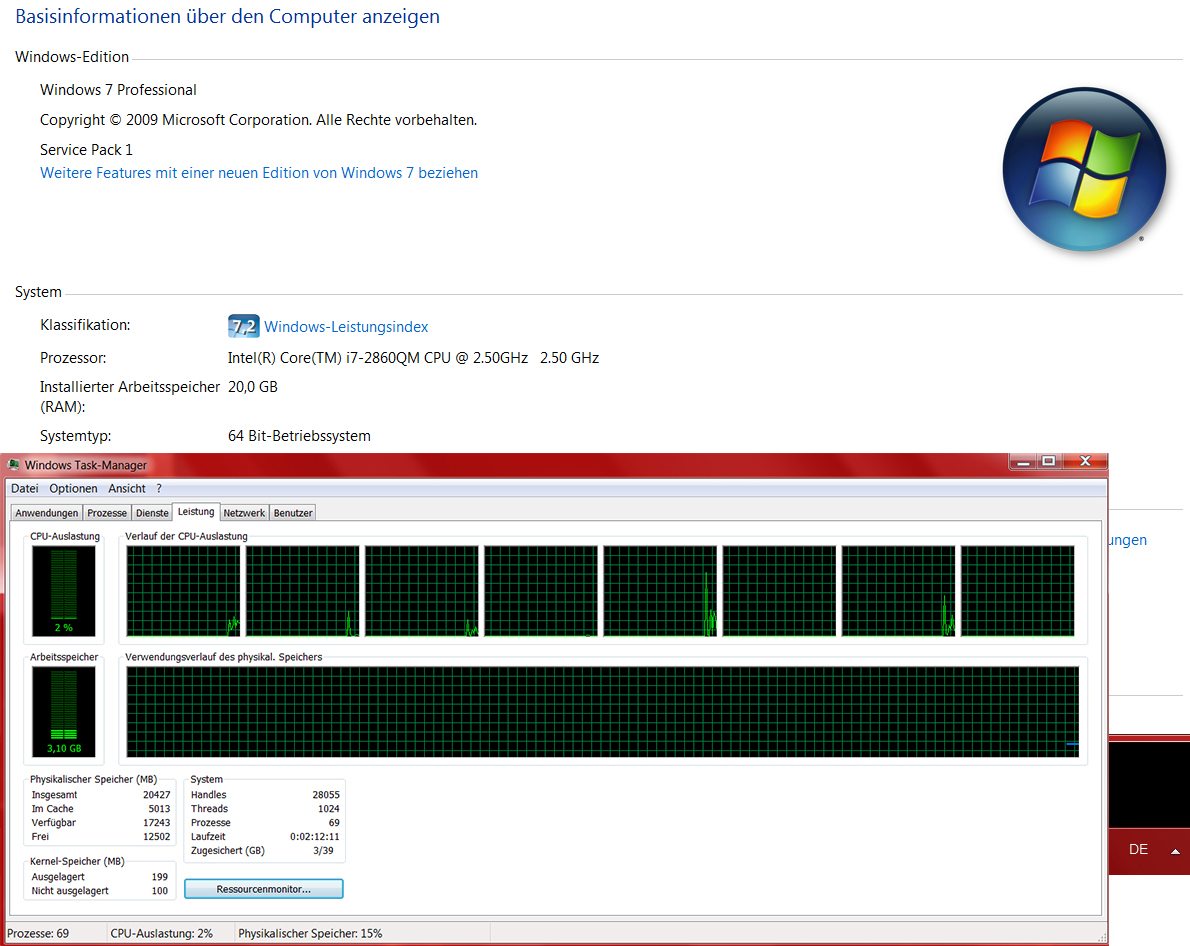This screenshot has height=946, width=1190.
Task: Open the Windows-Leistungsindex link
Action: pos(346,326)
